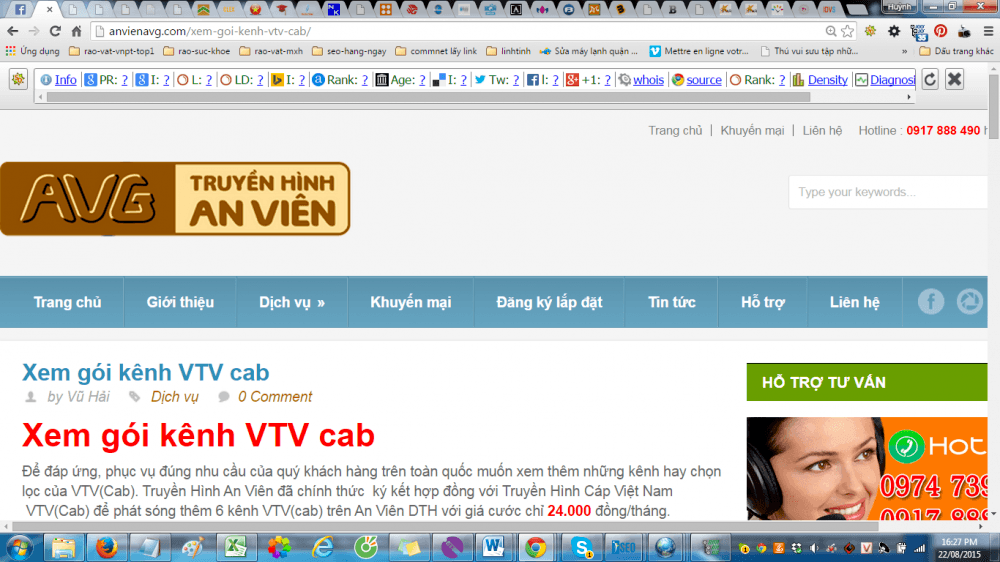This screenshot has width=1000, height=562.
Task: Open the Ứng dụng apps shortcut
Action: [x=32, y=51]
